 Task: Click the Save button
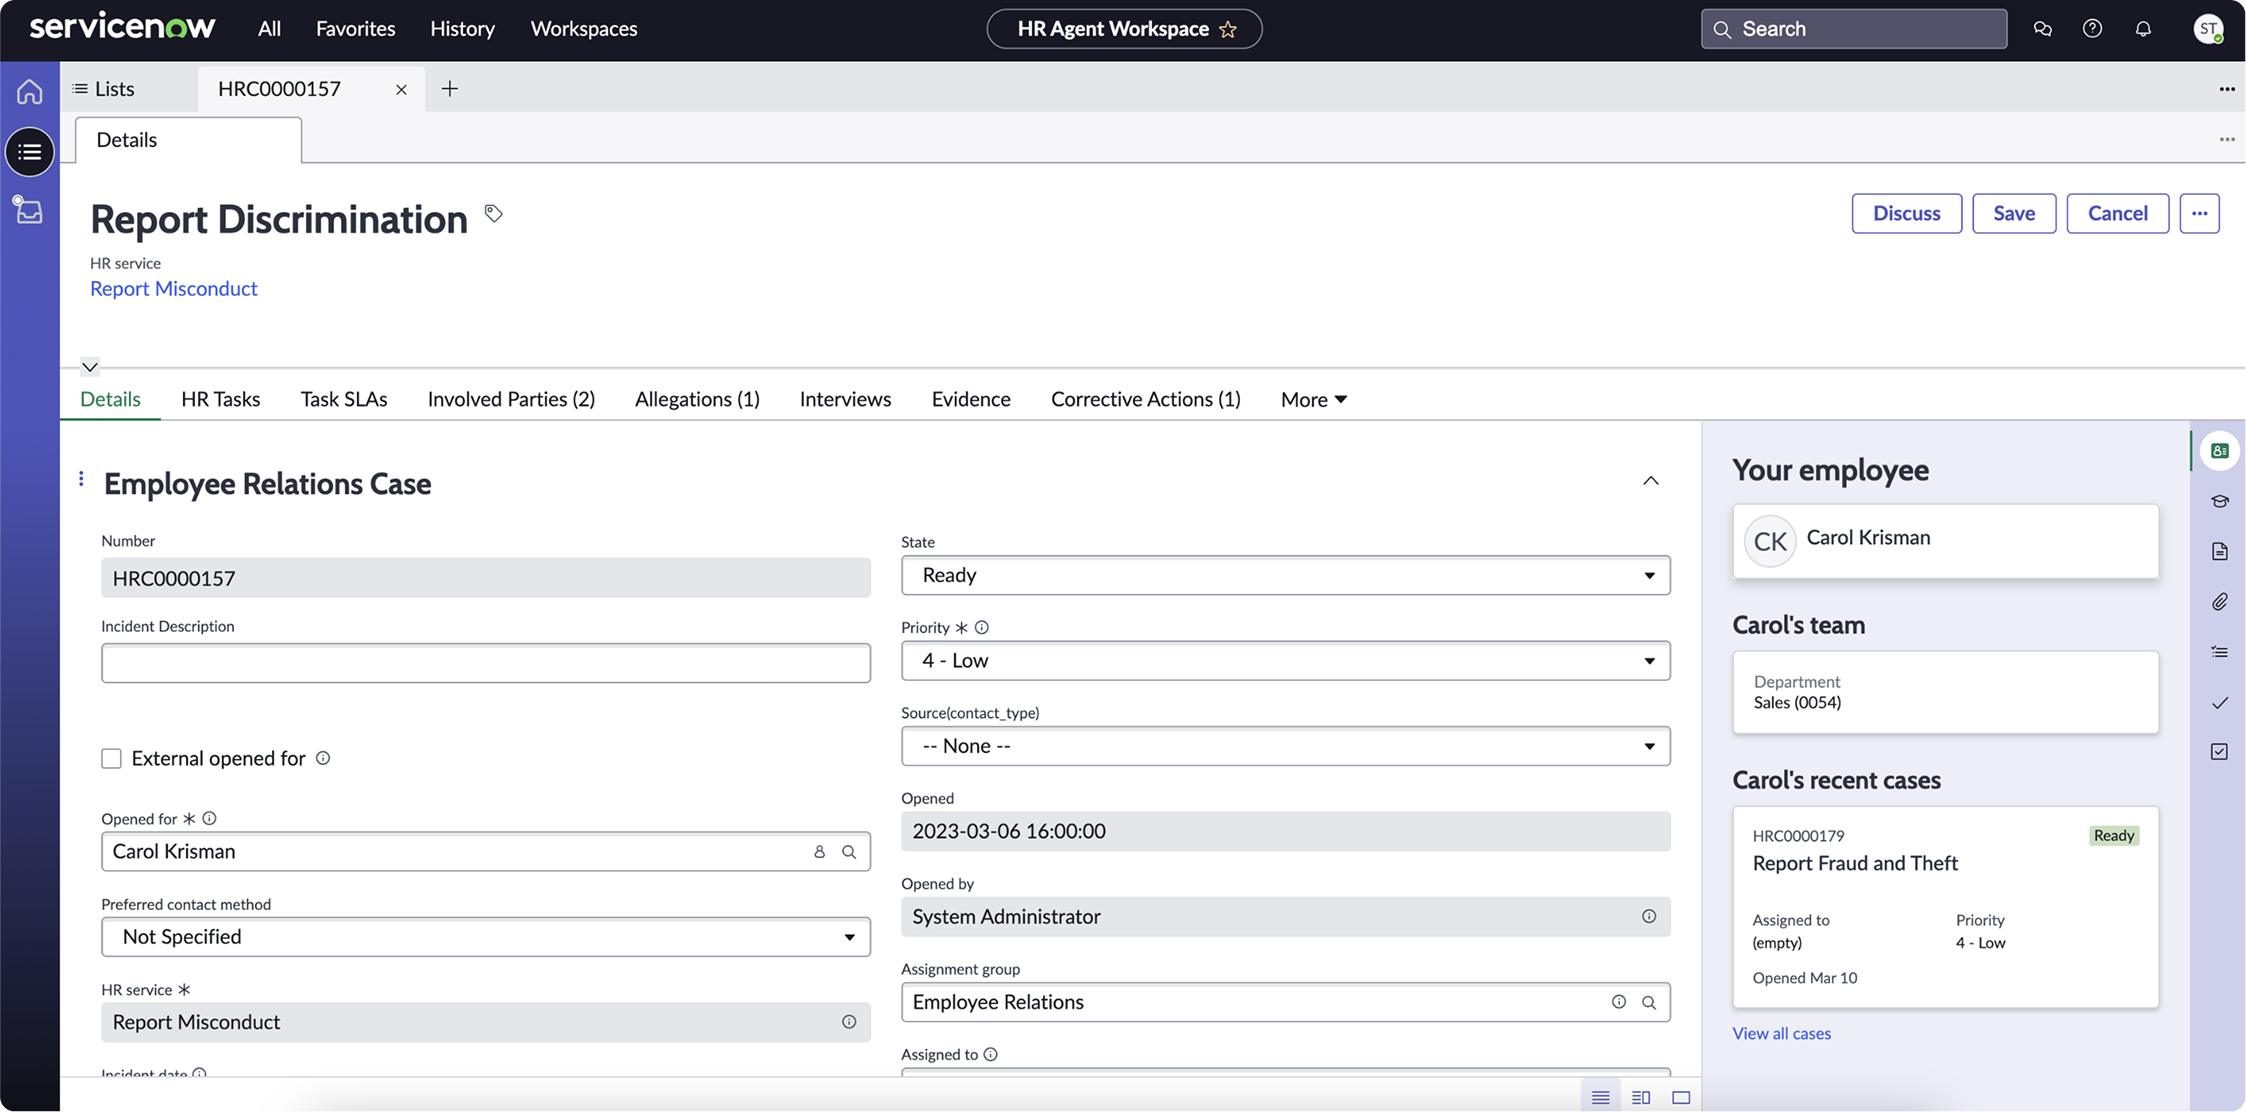(x=2013, y=213)
